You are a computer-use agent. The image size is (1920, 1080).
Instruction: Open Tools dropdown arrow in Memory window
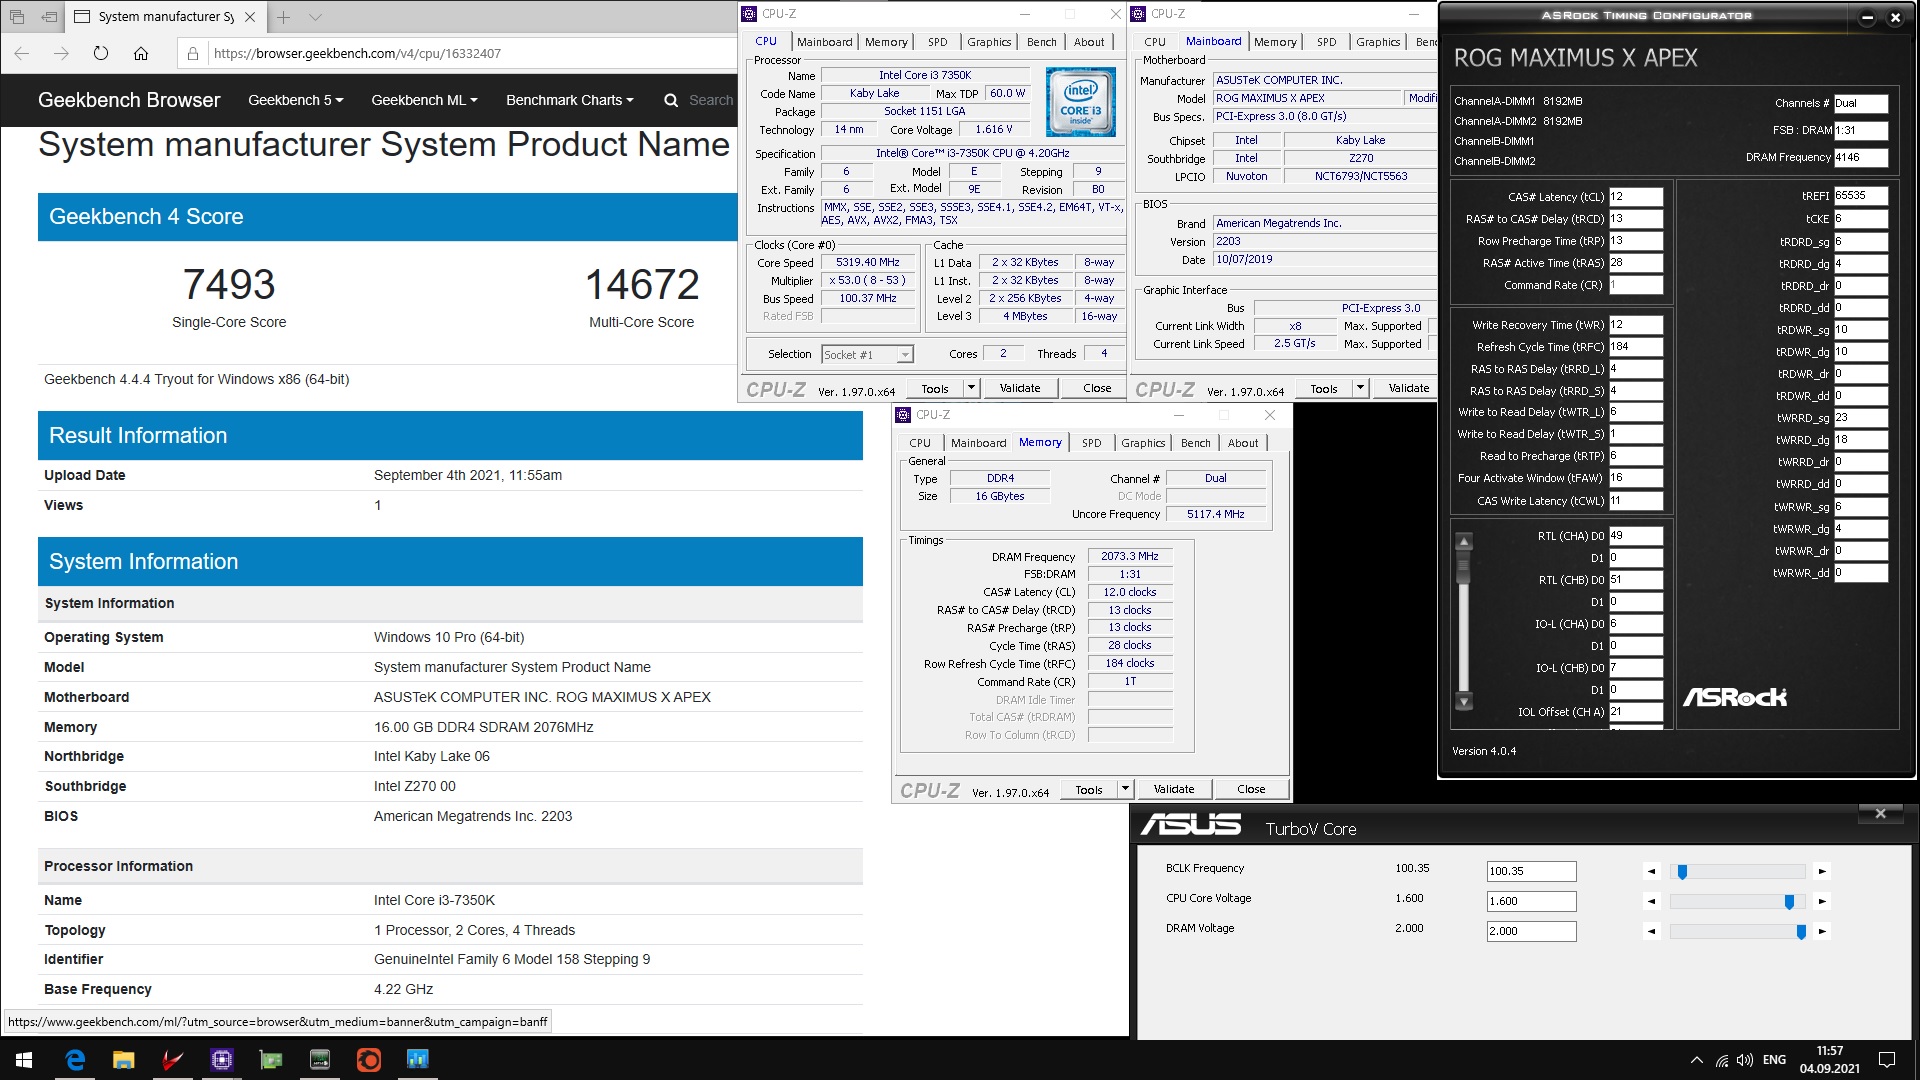coord(1125,789)
